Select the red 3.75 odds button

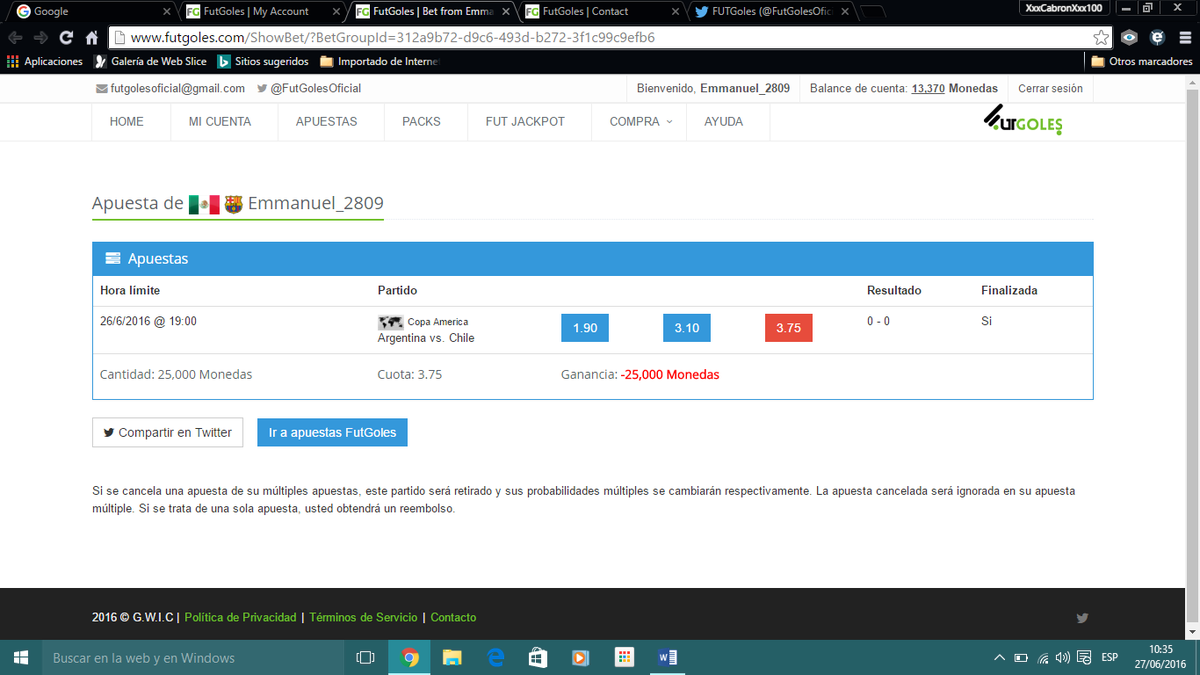(789, 328)
